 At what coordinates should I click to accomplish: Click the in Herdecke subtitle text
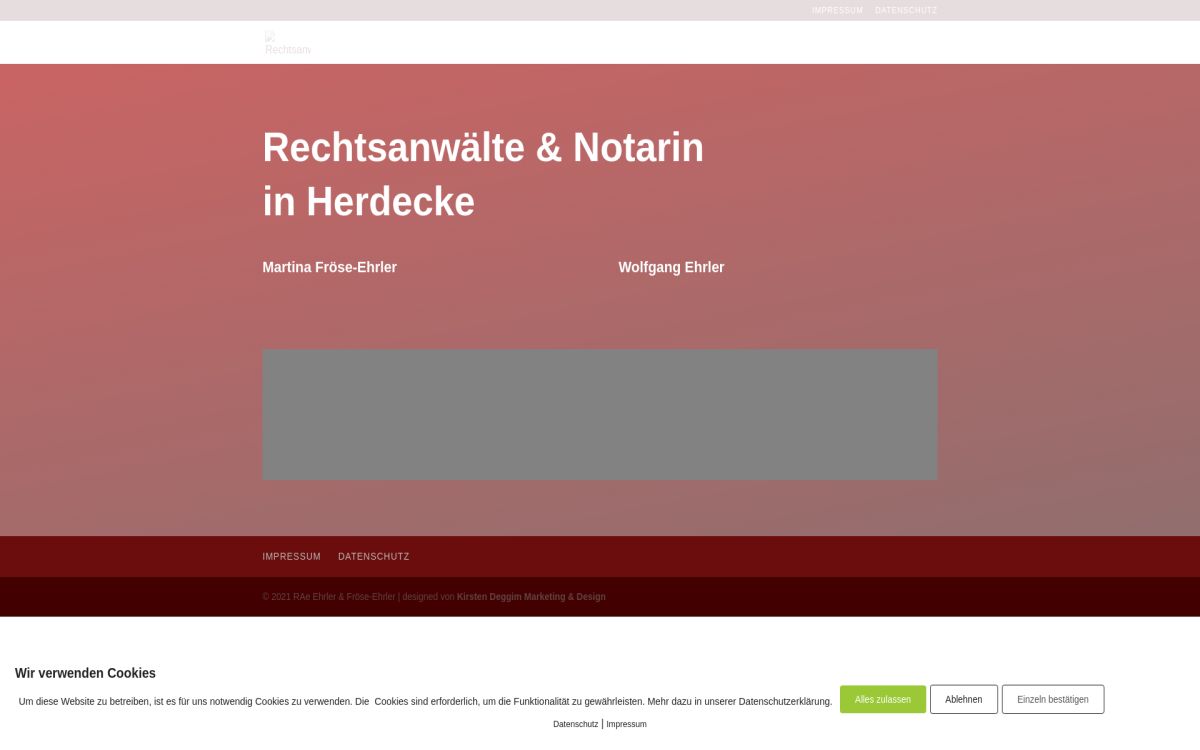tap(368, 201)
